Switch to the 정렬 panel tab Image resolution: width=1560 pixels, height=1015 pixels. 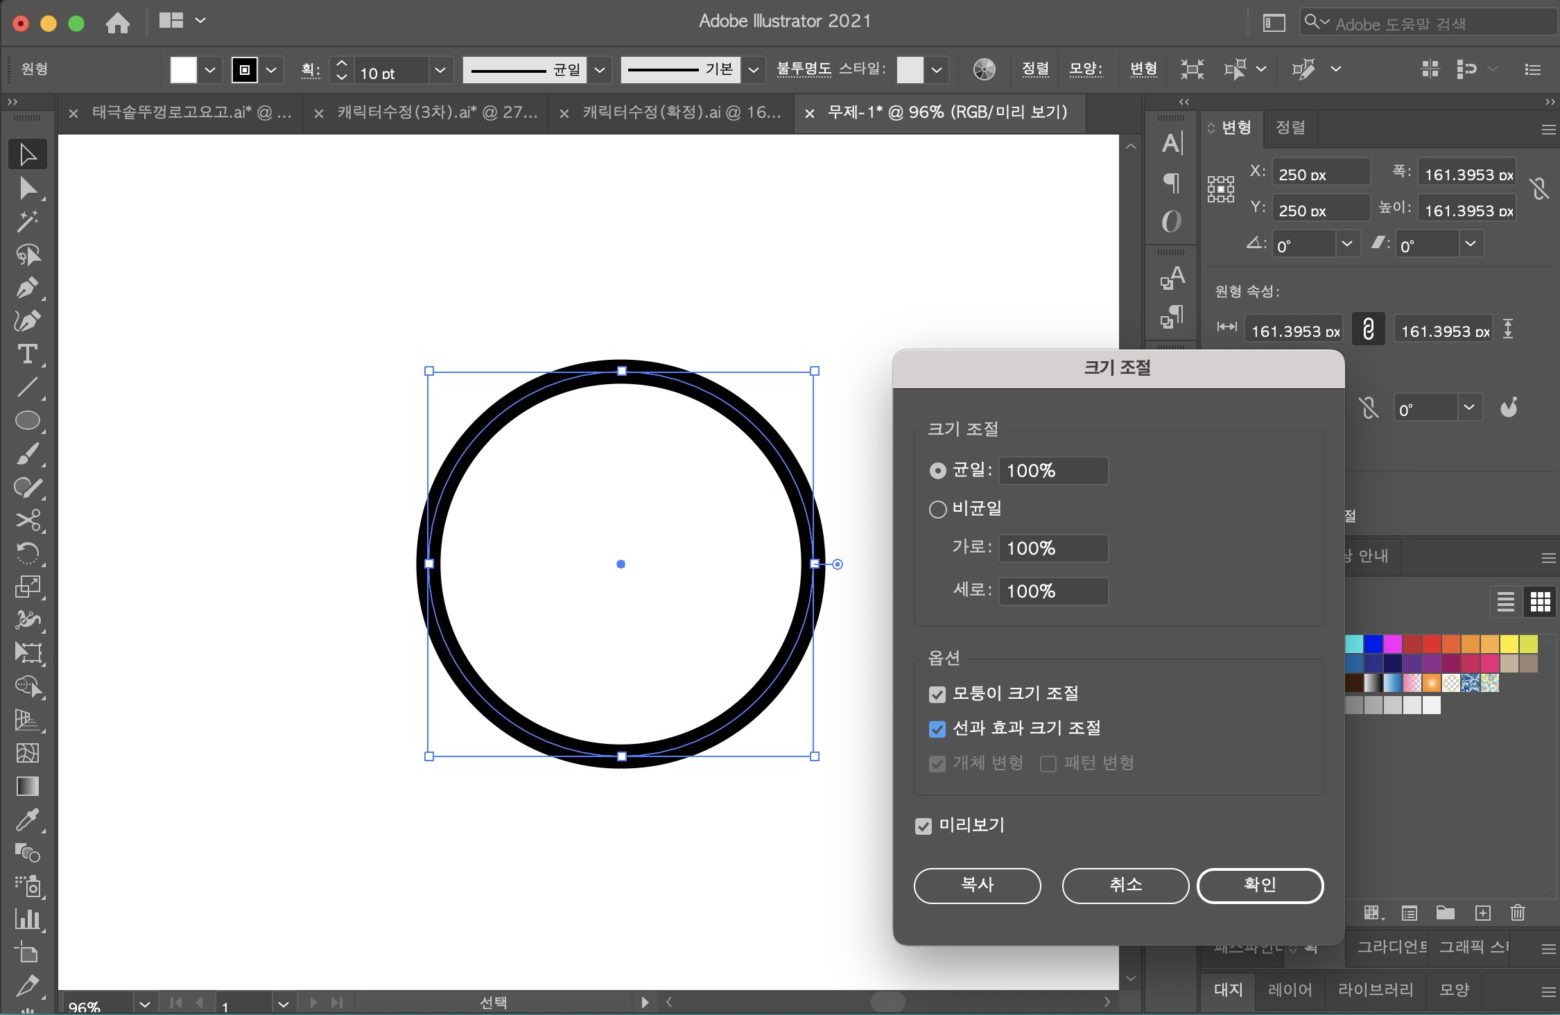[x=1289, y=127]
